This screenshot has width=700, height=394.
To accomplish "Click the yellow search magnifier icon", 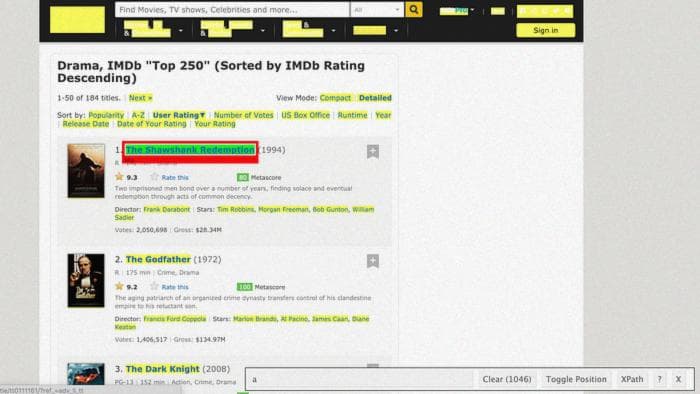I will coord(414,9).
